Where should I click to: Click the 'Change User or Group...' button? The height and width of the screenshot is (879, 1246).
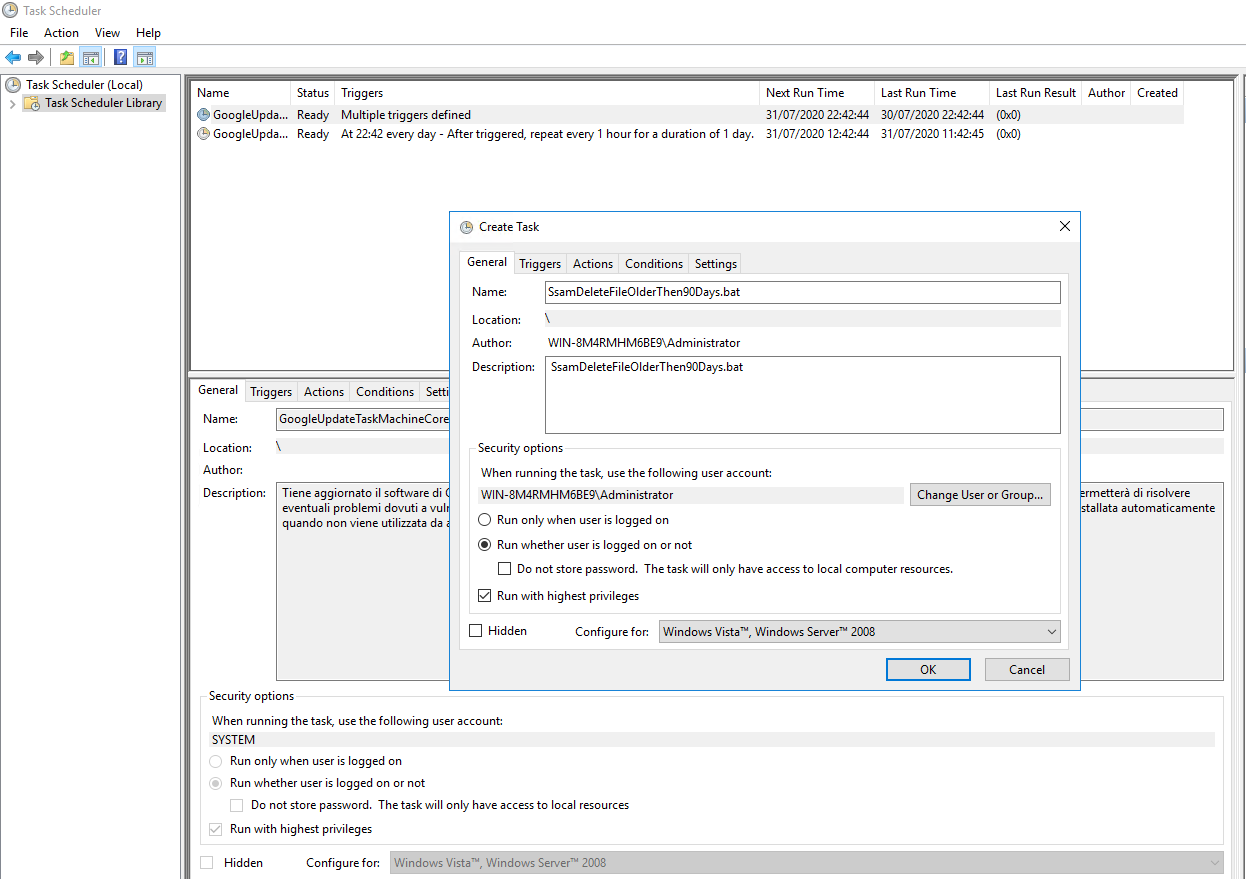[979, 495]
